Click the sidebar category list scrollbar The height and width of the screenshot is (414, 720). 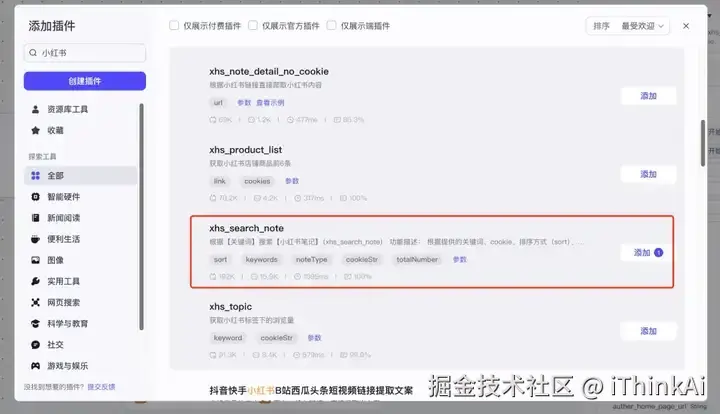(x=141, y=217)
